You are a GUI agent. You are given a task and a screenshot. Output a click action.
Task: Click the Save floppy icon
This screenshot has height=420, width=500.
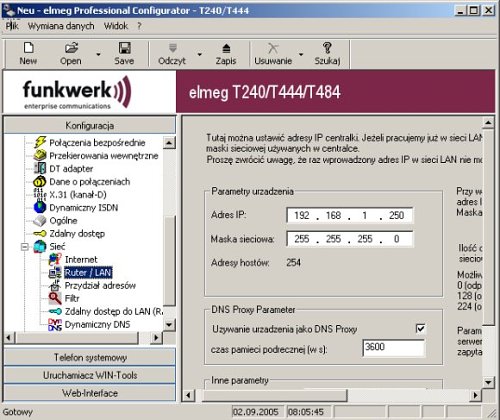pyautogui.click(x=125, y=48)
